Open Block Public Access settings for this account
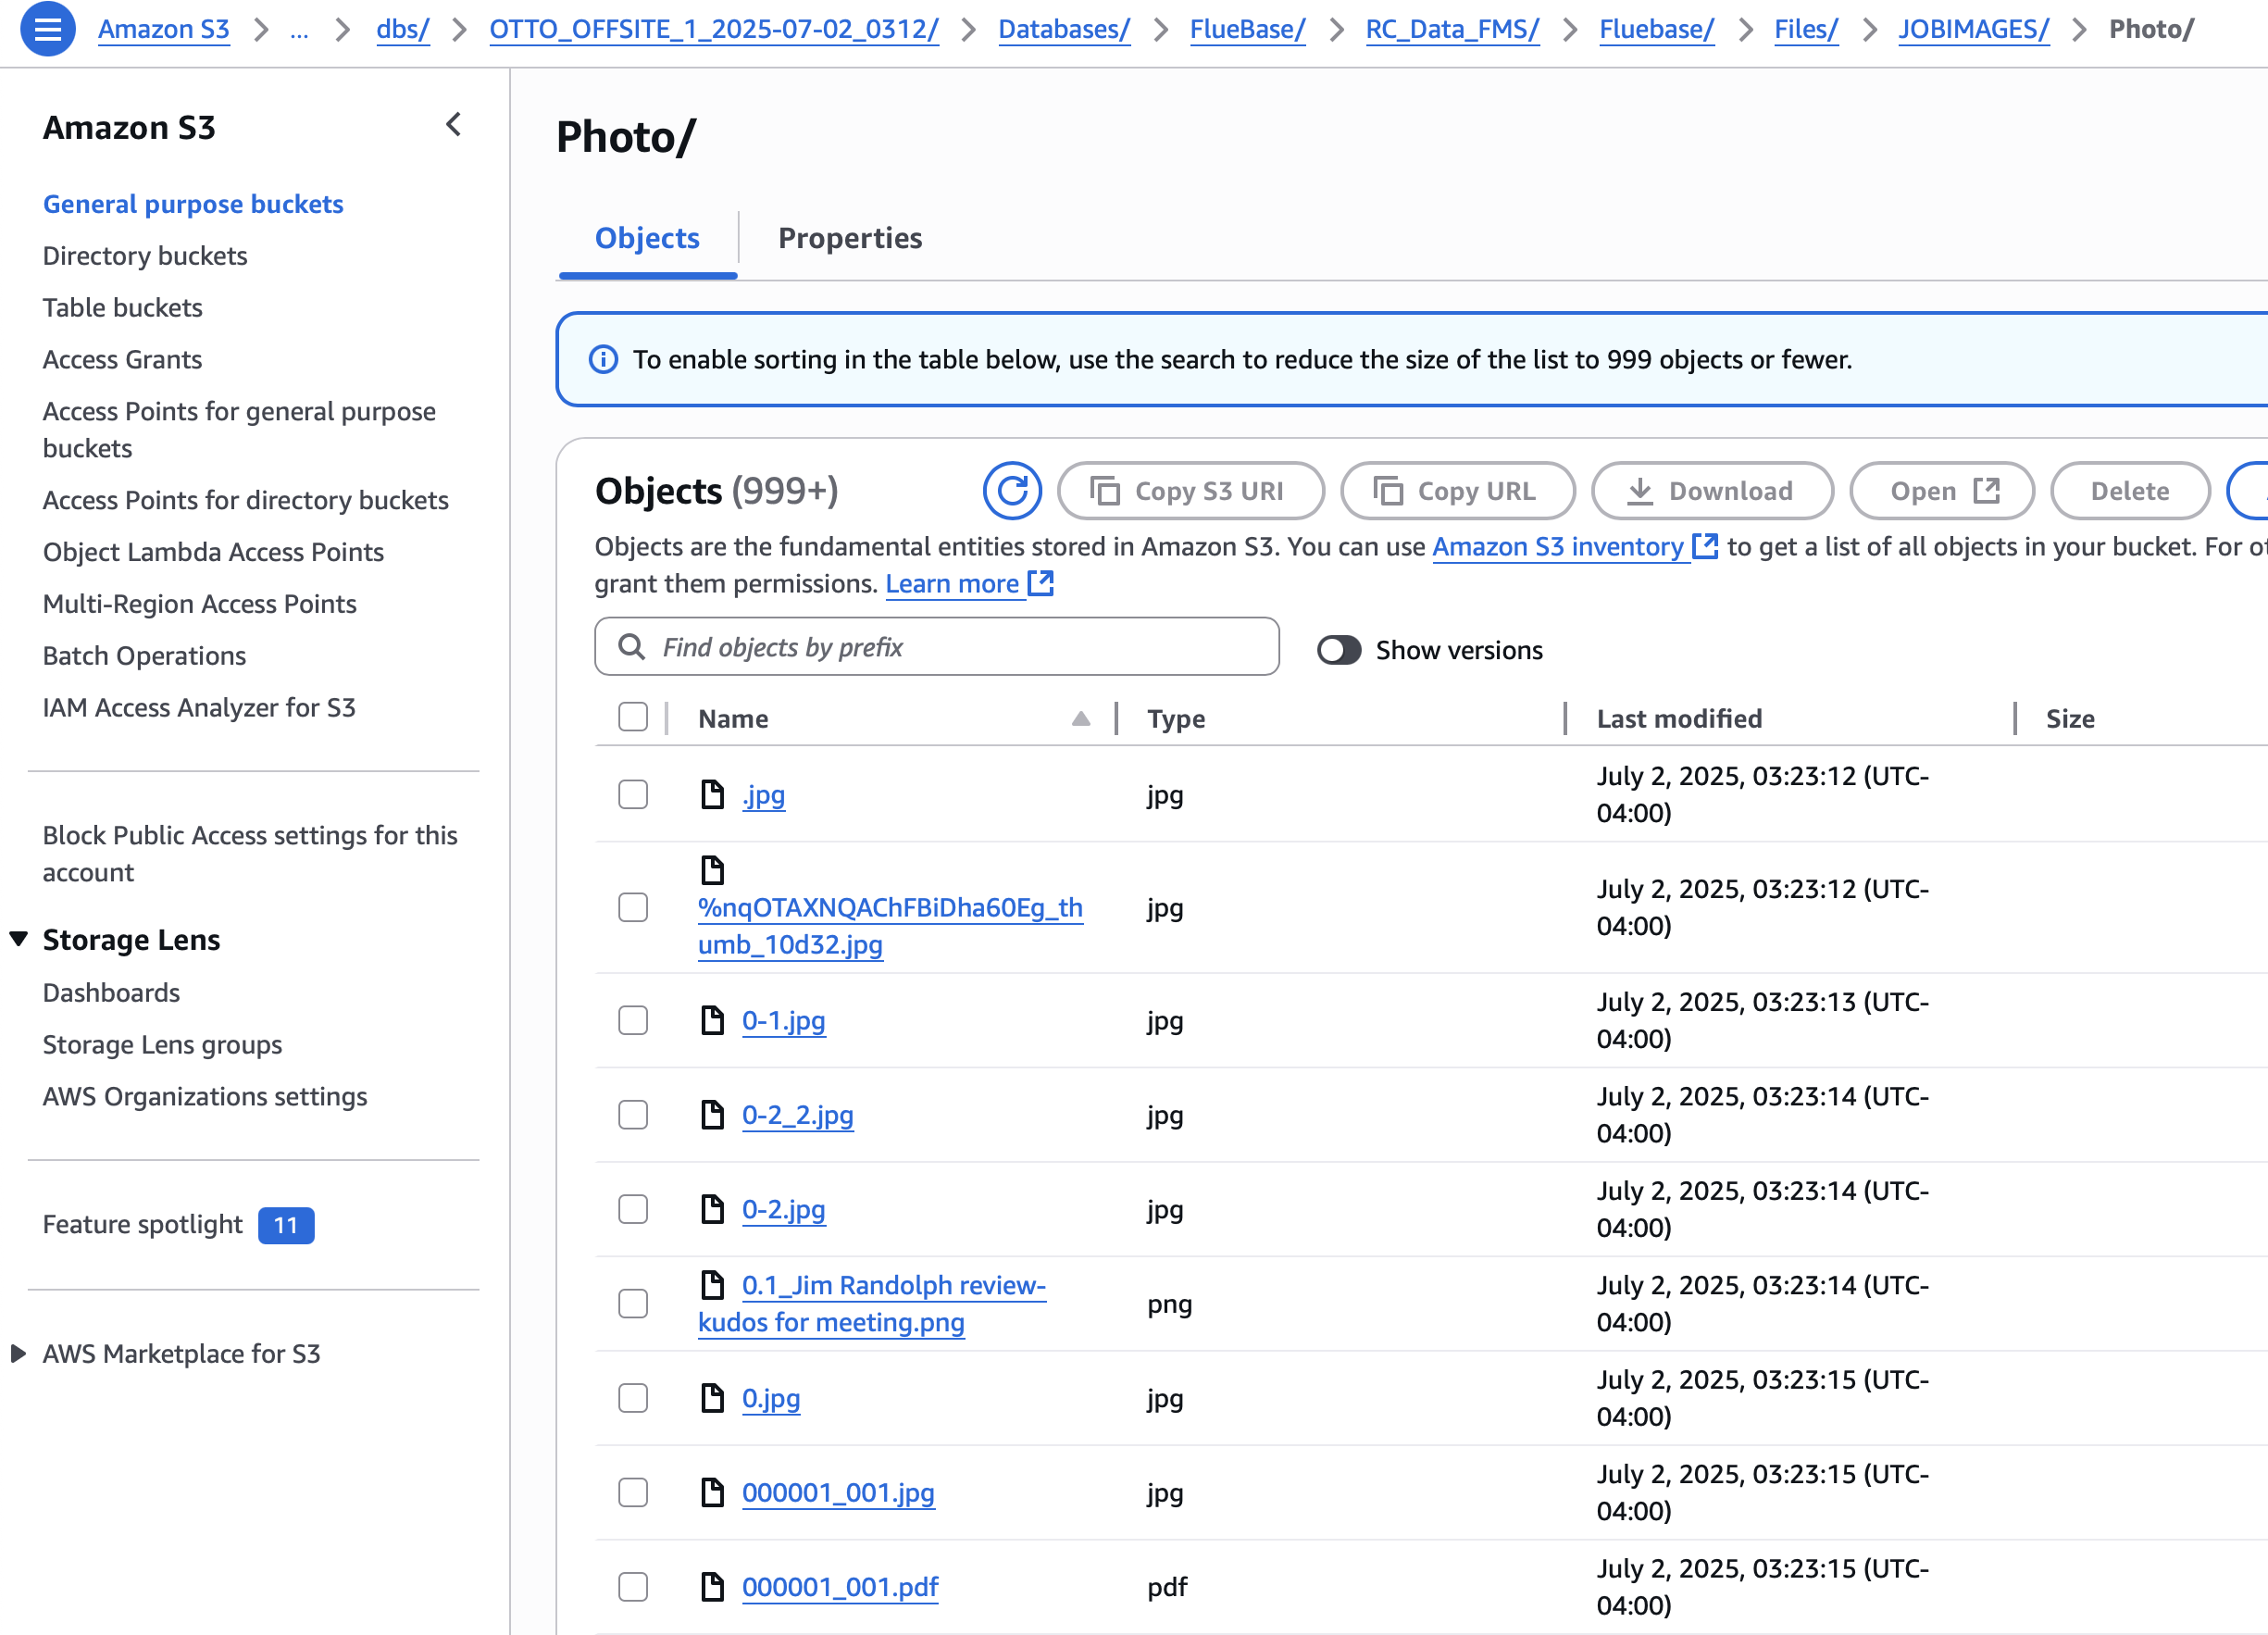 click(x=250, y=854)
